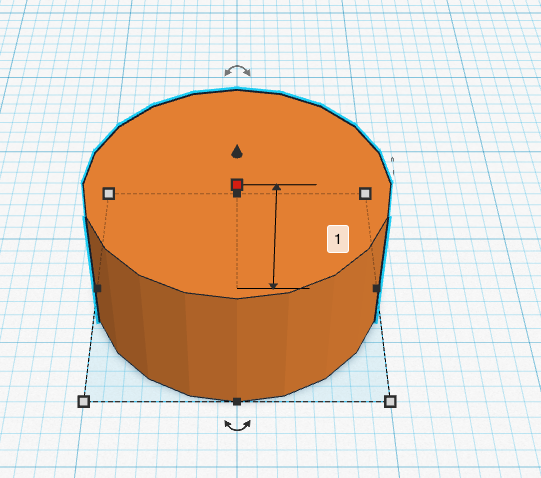The height and width of the screenshot is (478, 541).
Task: Select the black front-edge midpoint handle
Action: coord(237,401)
